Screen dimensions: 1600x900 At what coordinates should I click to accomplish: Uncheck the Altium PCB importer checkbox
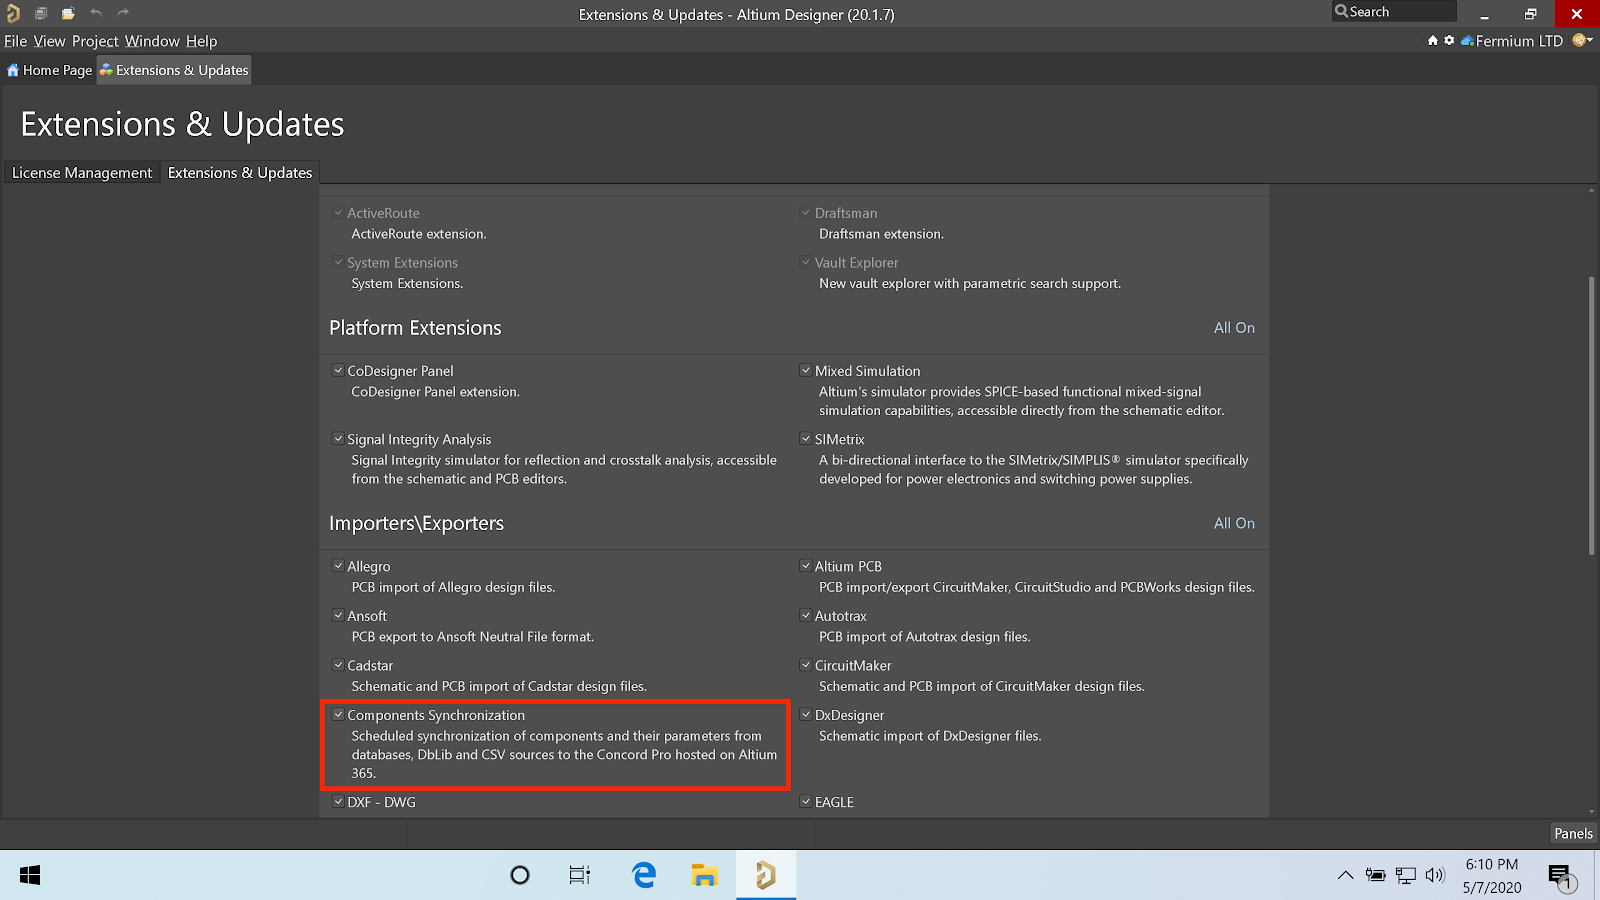[x=806, y=565]
